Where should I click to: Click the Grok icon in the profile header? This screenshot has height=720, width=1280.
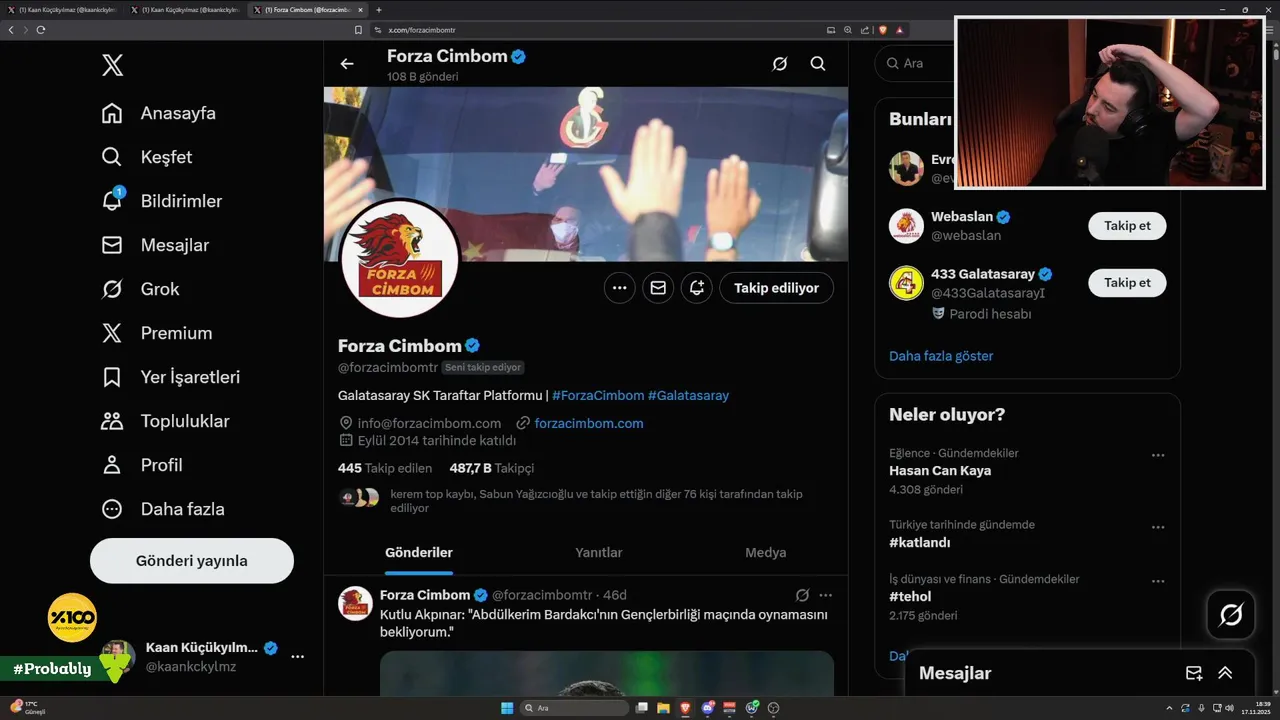click(780, 64)
